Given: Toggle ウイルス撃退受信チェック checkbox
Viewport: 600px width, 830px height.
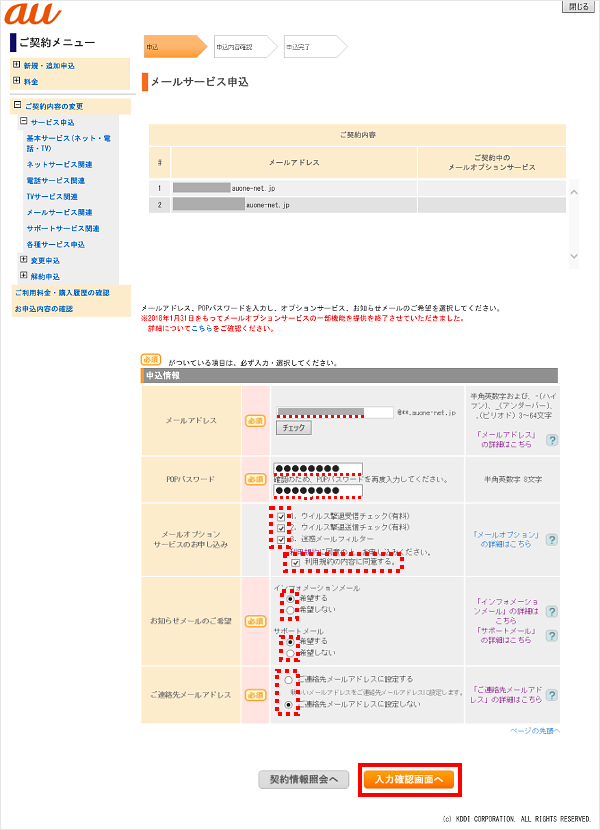Looking at the screenshot, I should [x=281, y=515].
